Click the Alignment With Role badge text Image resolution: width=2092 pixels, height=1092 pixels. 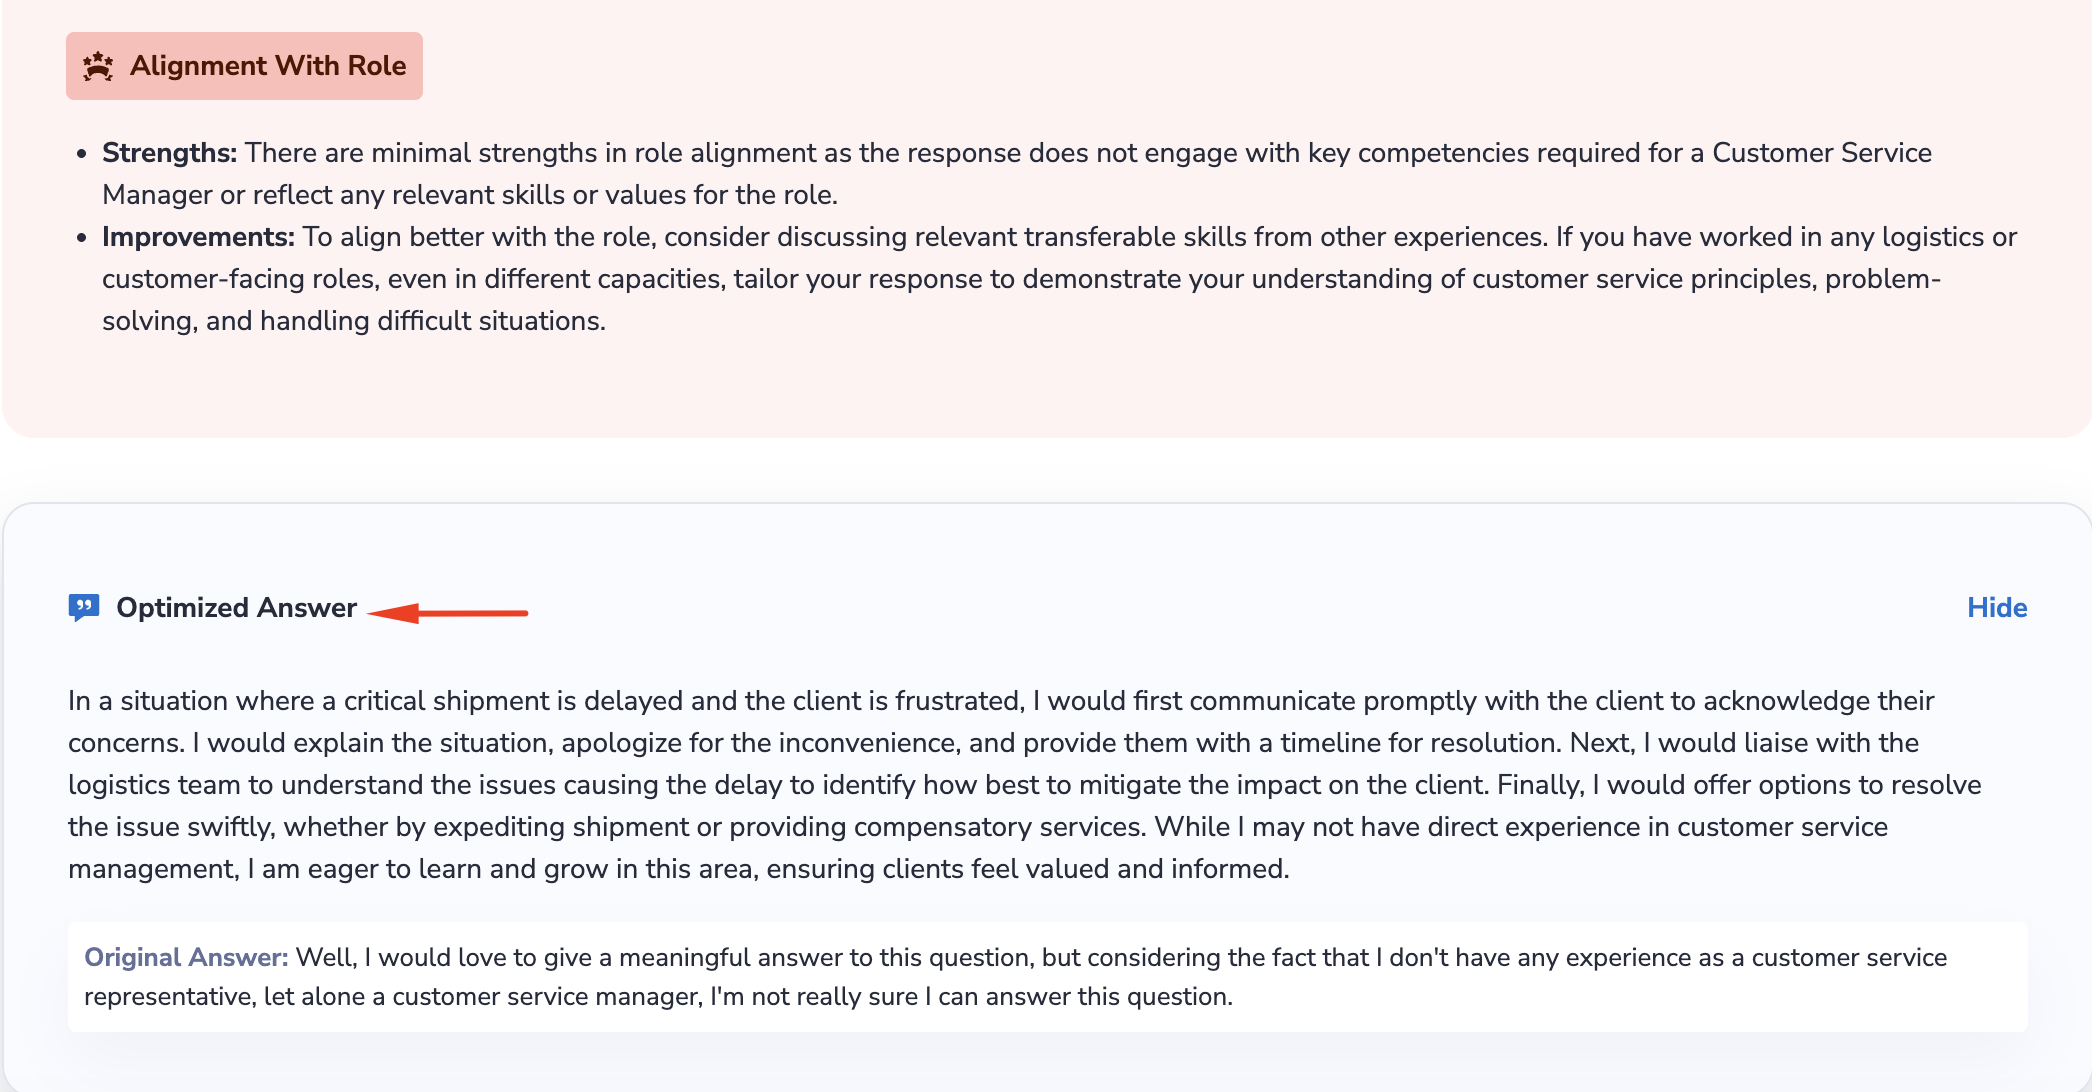point(268,66)
